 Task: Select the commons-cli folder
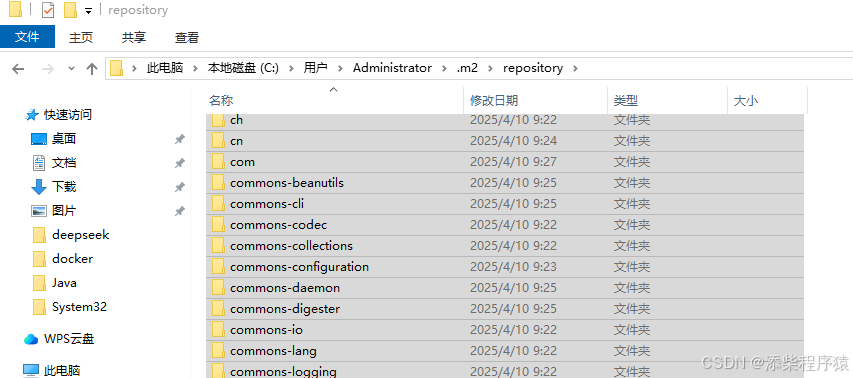click(x=504, y=204)
